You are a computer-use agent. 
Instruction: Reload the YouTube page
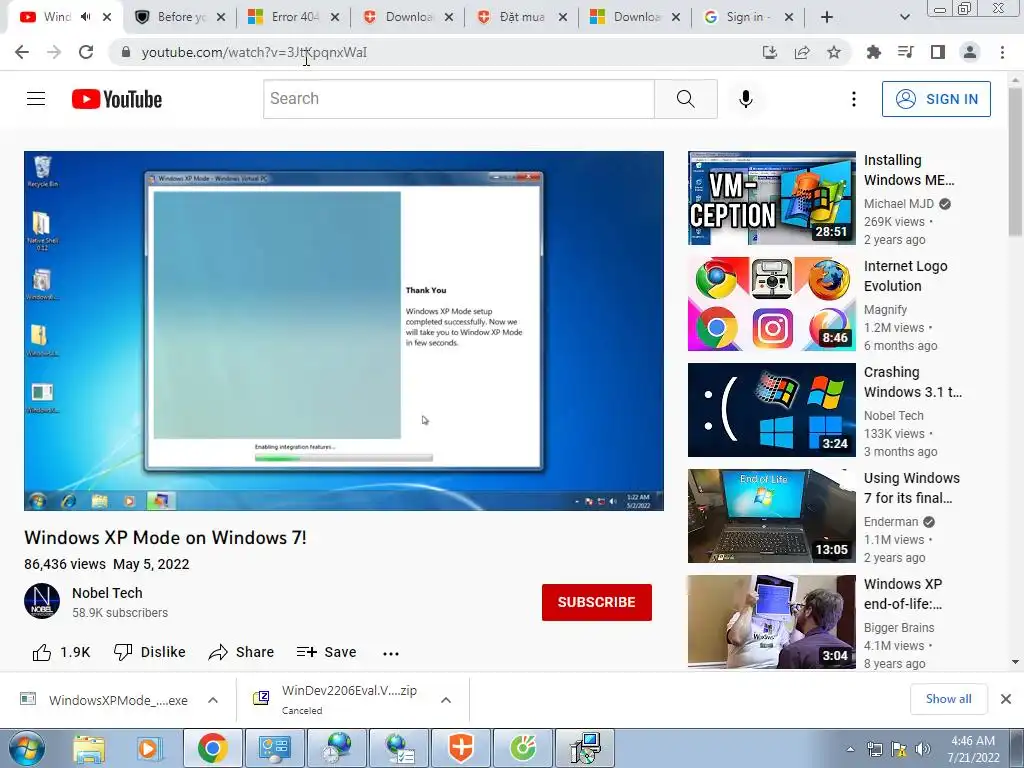click(x=86, y=52)
